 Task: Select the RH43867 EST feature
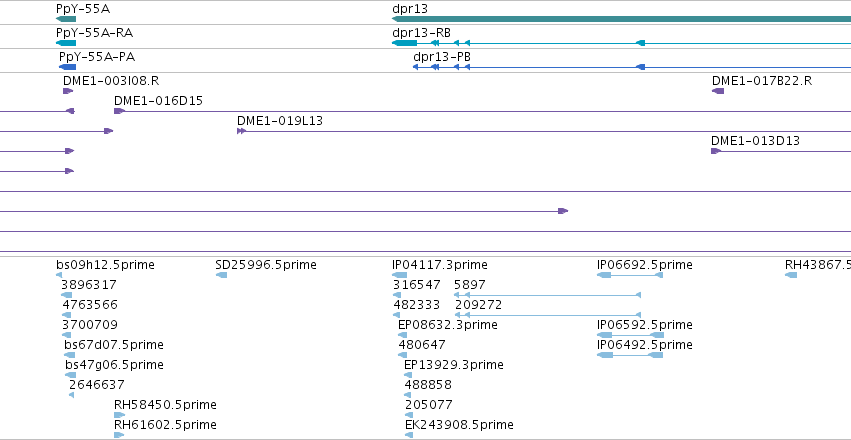[x=791, y=275]
